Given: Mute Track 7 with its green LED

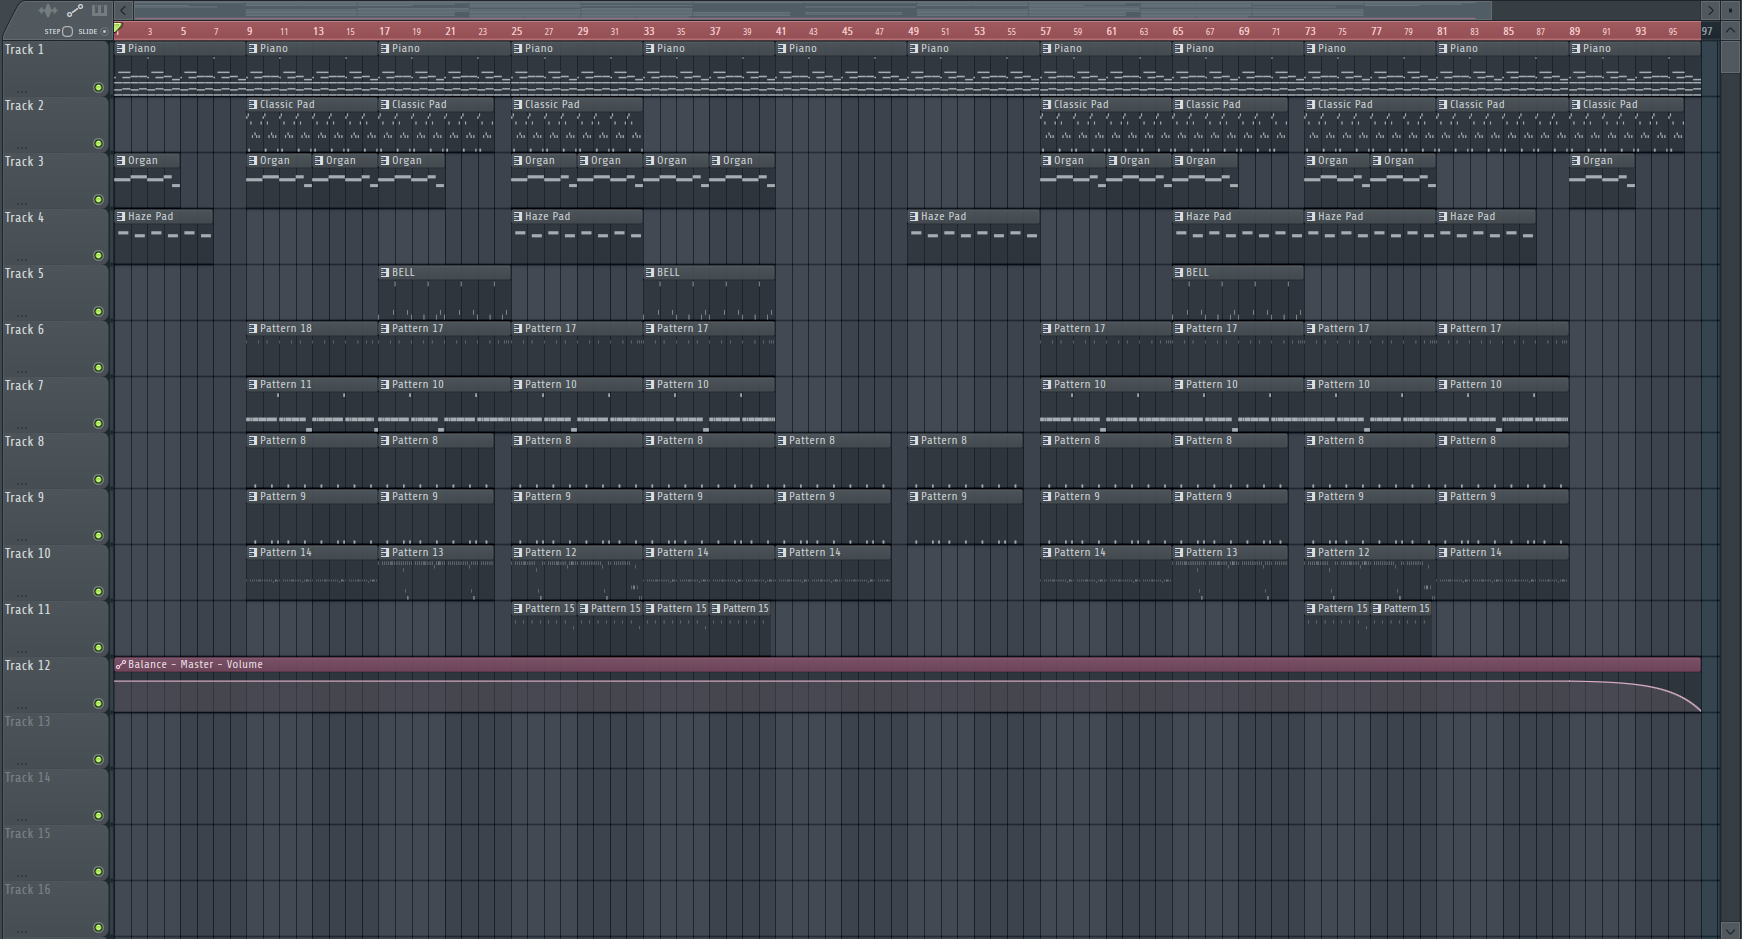Looking at the screenshot, I should point(98,423).
